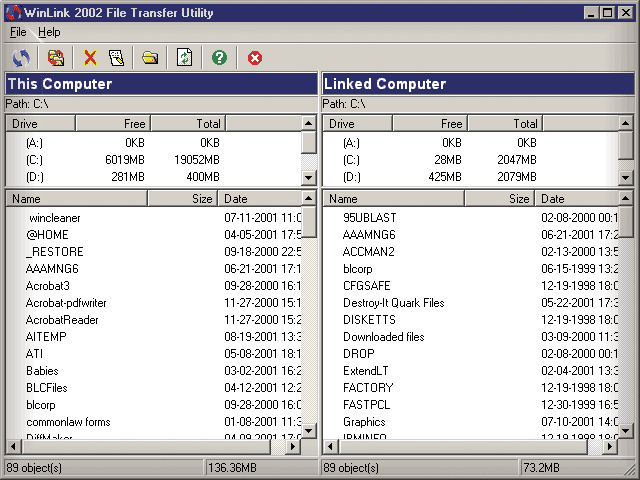Click the document rename toolbar icon

pyautogui.click(x=116, y=58)
